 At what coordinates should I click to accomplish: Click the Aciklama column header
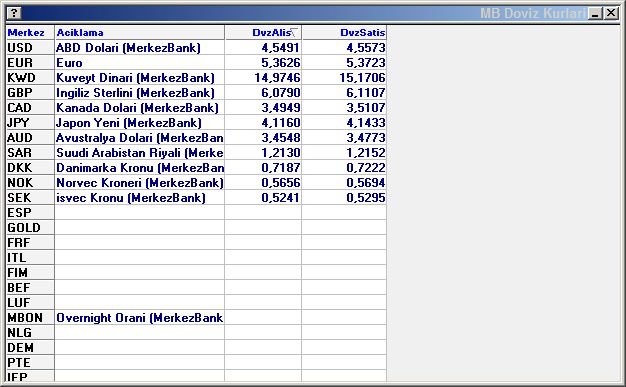pyautogui.click(x=140, y=32)
